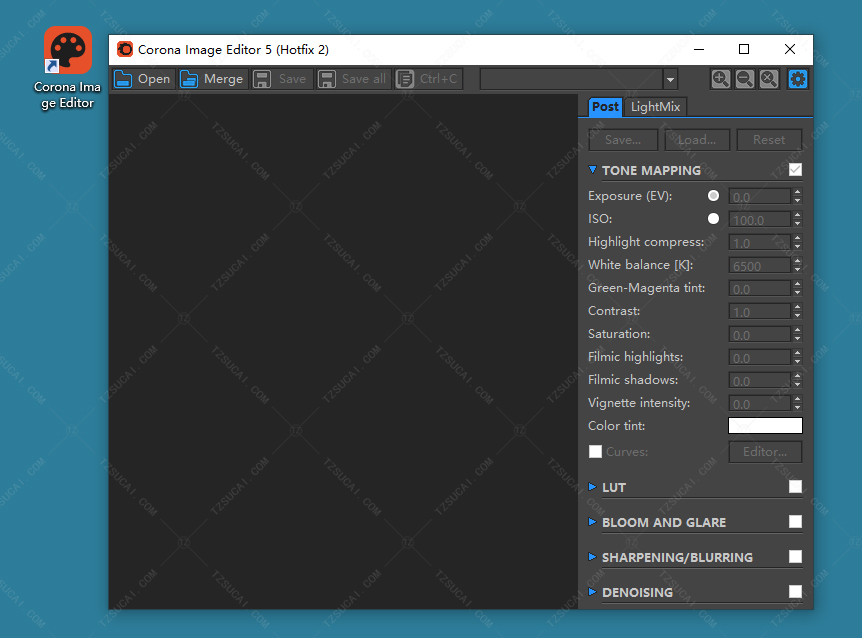
Task: Click the empty image viewport area
Action: point(343,352)
